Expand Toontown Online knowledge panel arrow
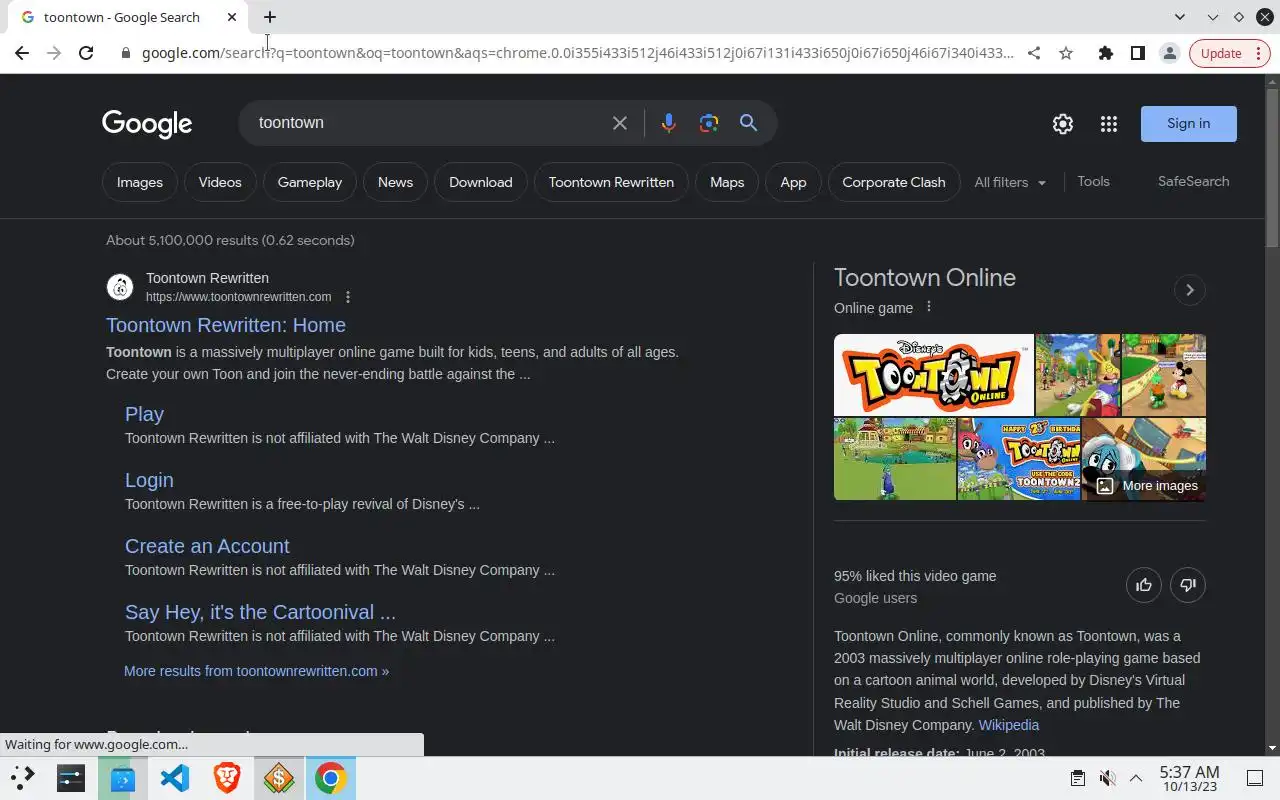Viewport: 1280px width, 800px height. click(x=1190, y=290)
